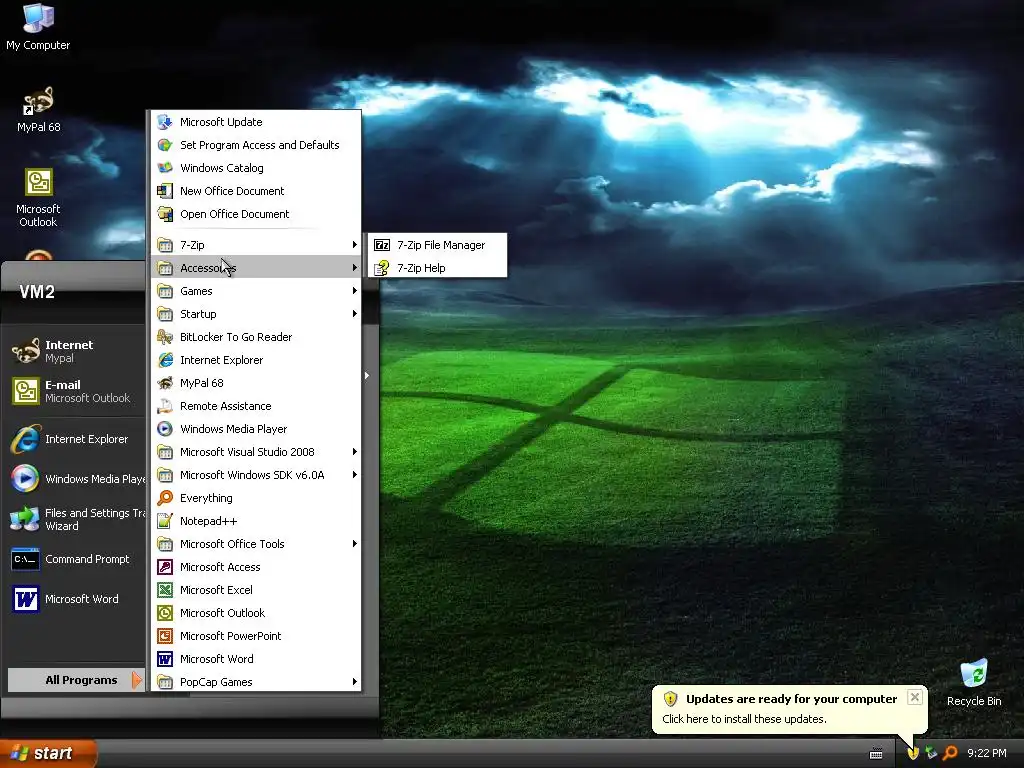Expand the Games submenu arrow
The image size is (1024, 768).
(x=355, y=291)
